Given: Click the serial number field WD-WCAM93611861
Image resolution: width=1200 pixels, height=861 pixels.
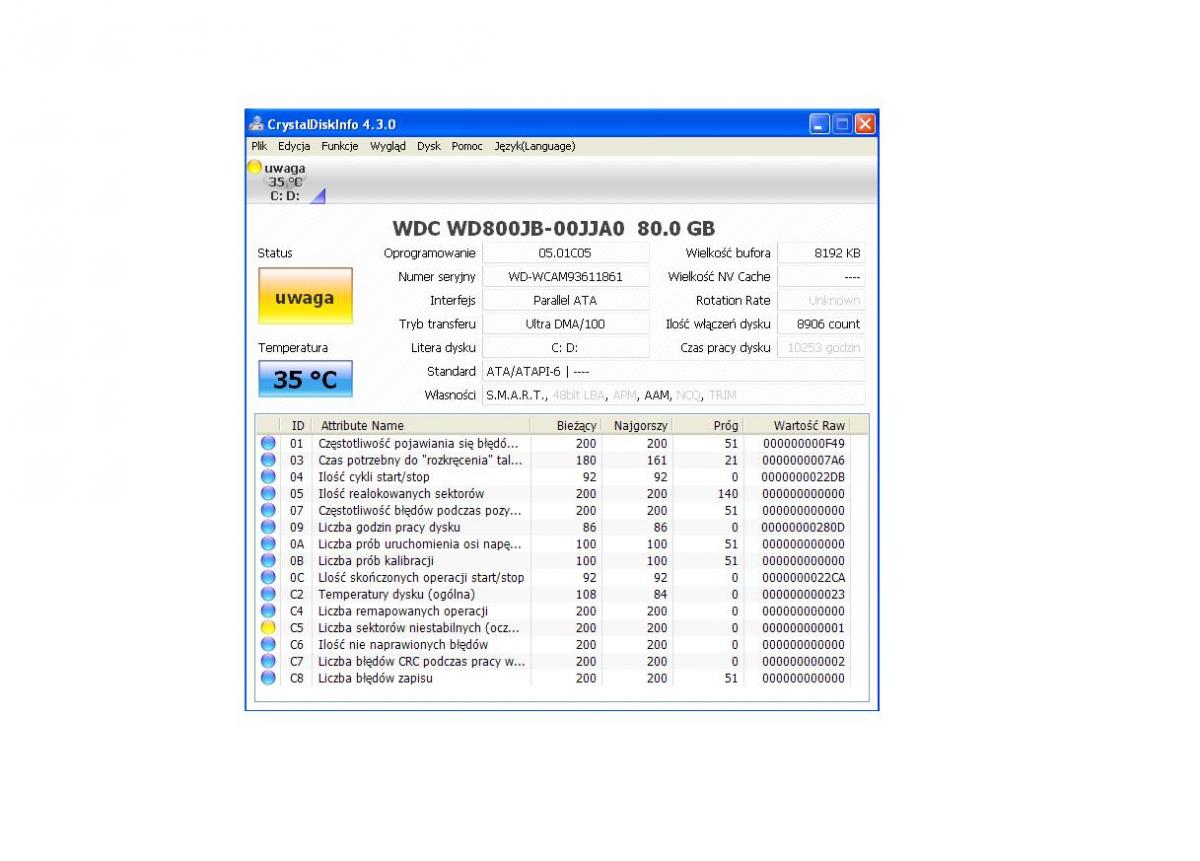Looking at the screenshot, I should pyautogui.click(x=565, y=277).
